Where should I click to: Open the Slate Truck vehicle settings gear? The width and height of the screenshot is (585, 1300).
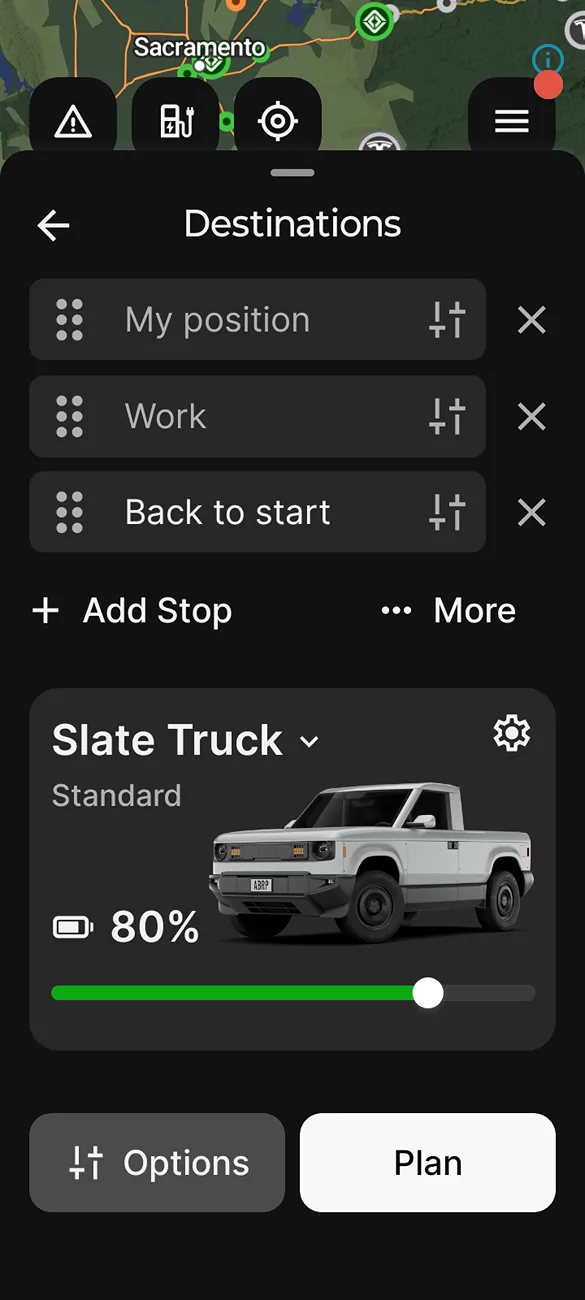pos(512,732)
